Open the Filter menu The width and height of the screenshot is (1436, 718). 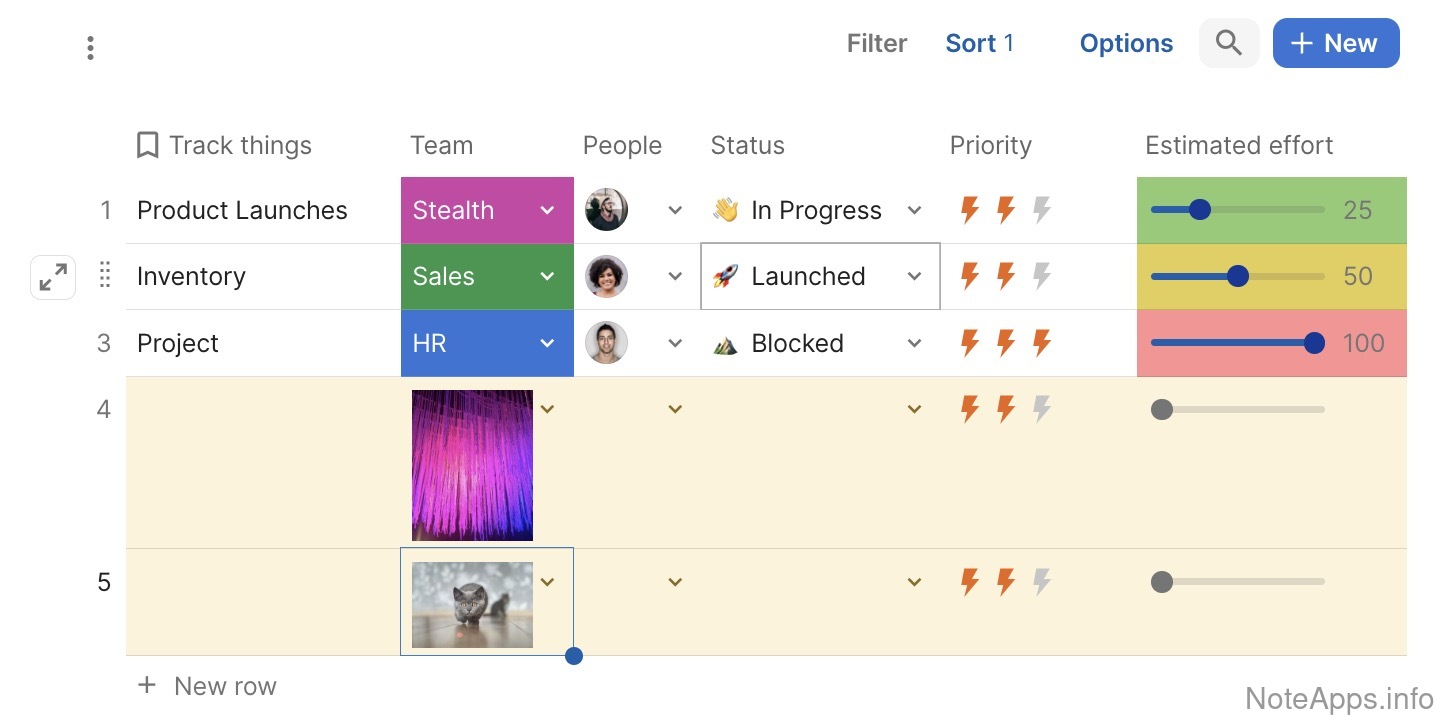click(x=876, y=43)
